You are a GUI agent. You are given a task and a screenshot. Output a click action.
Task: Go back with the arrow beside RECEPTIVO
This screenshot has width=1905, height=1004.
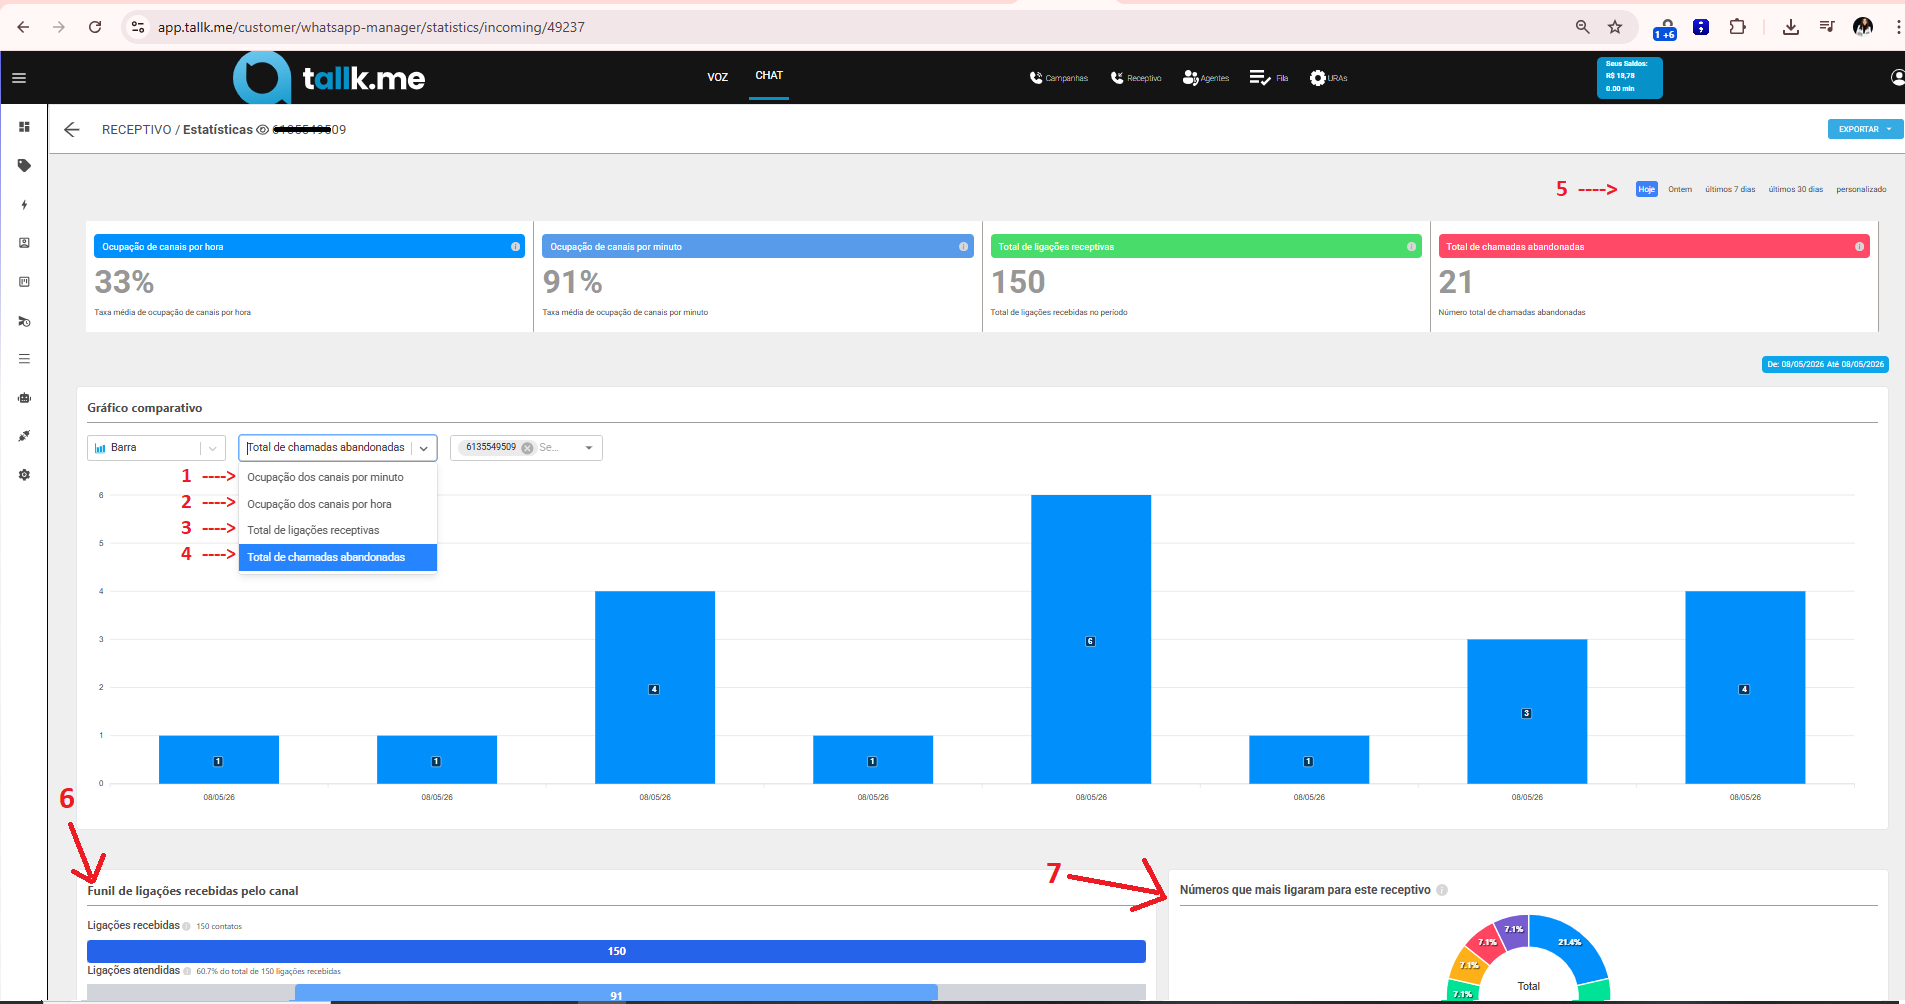click(x=71, y=129)
